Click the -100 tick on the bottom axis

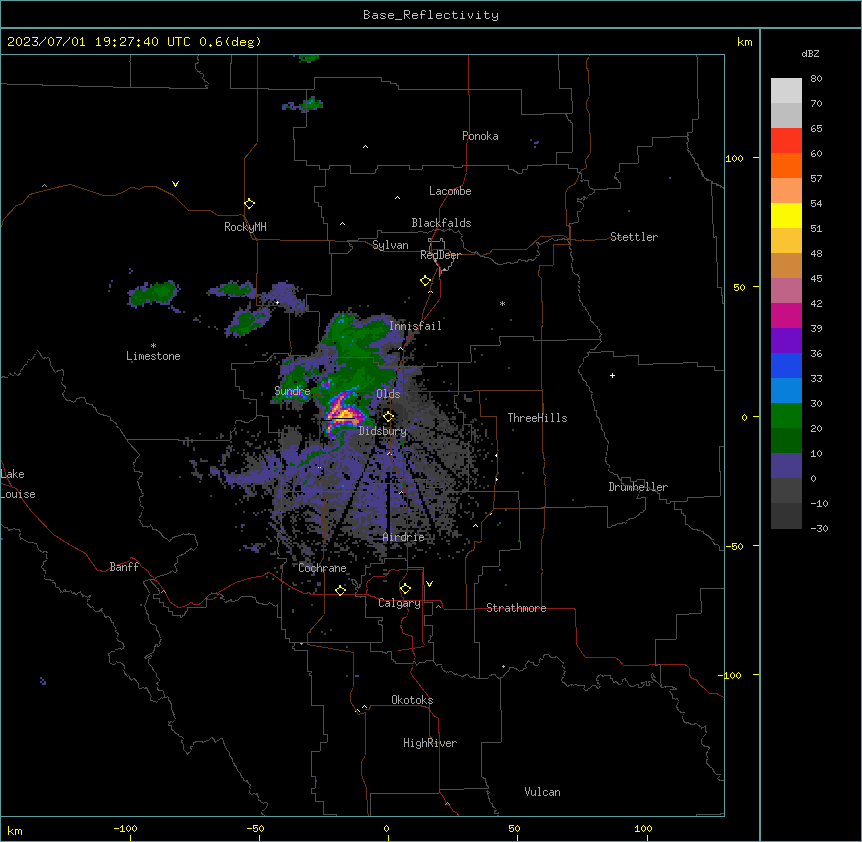(125, 828)
